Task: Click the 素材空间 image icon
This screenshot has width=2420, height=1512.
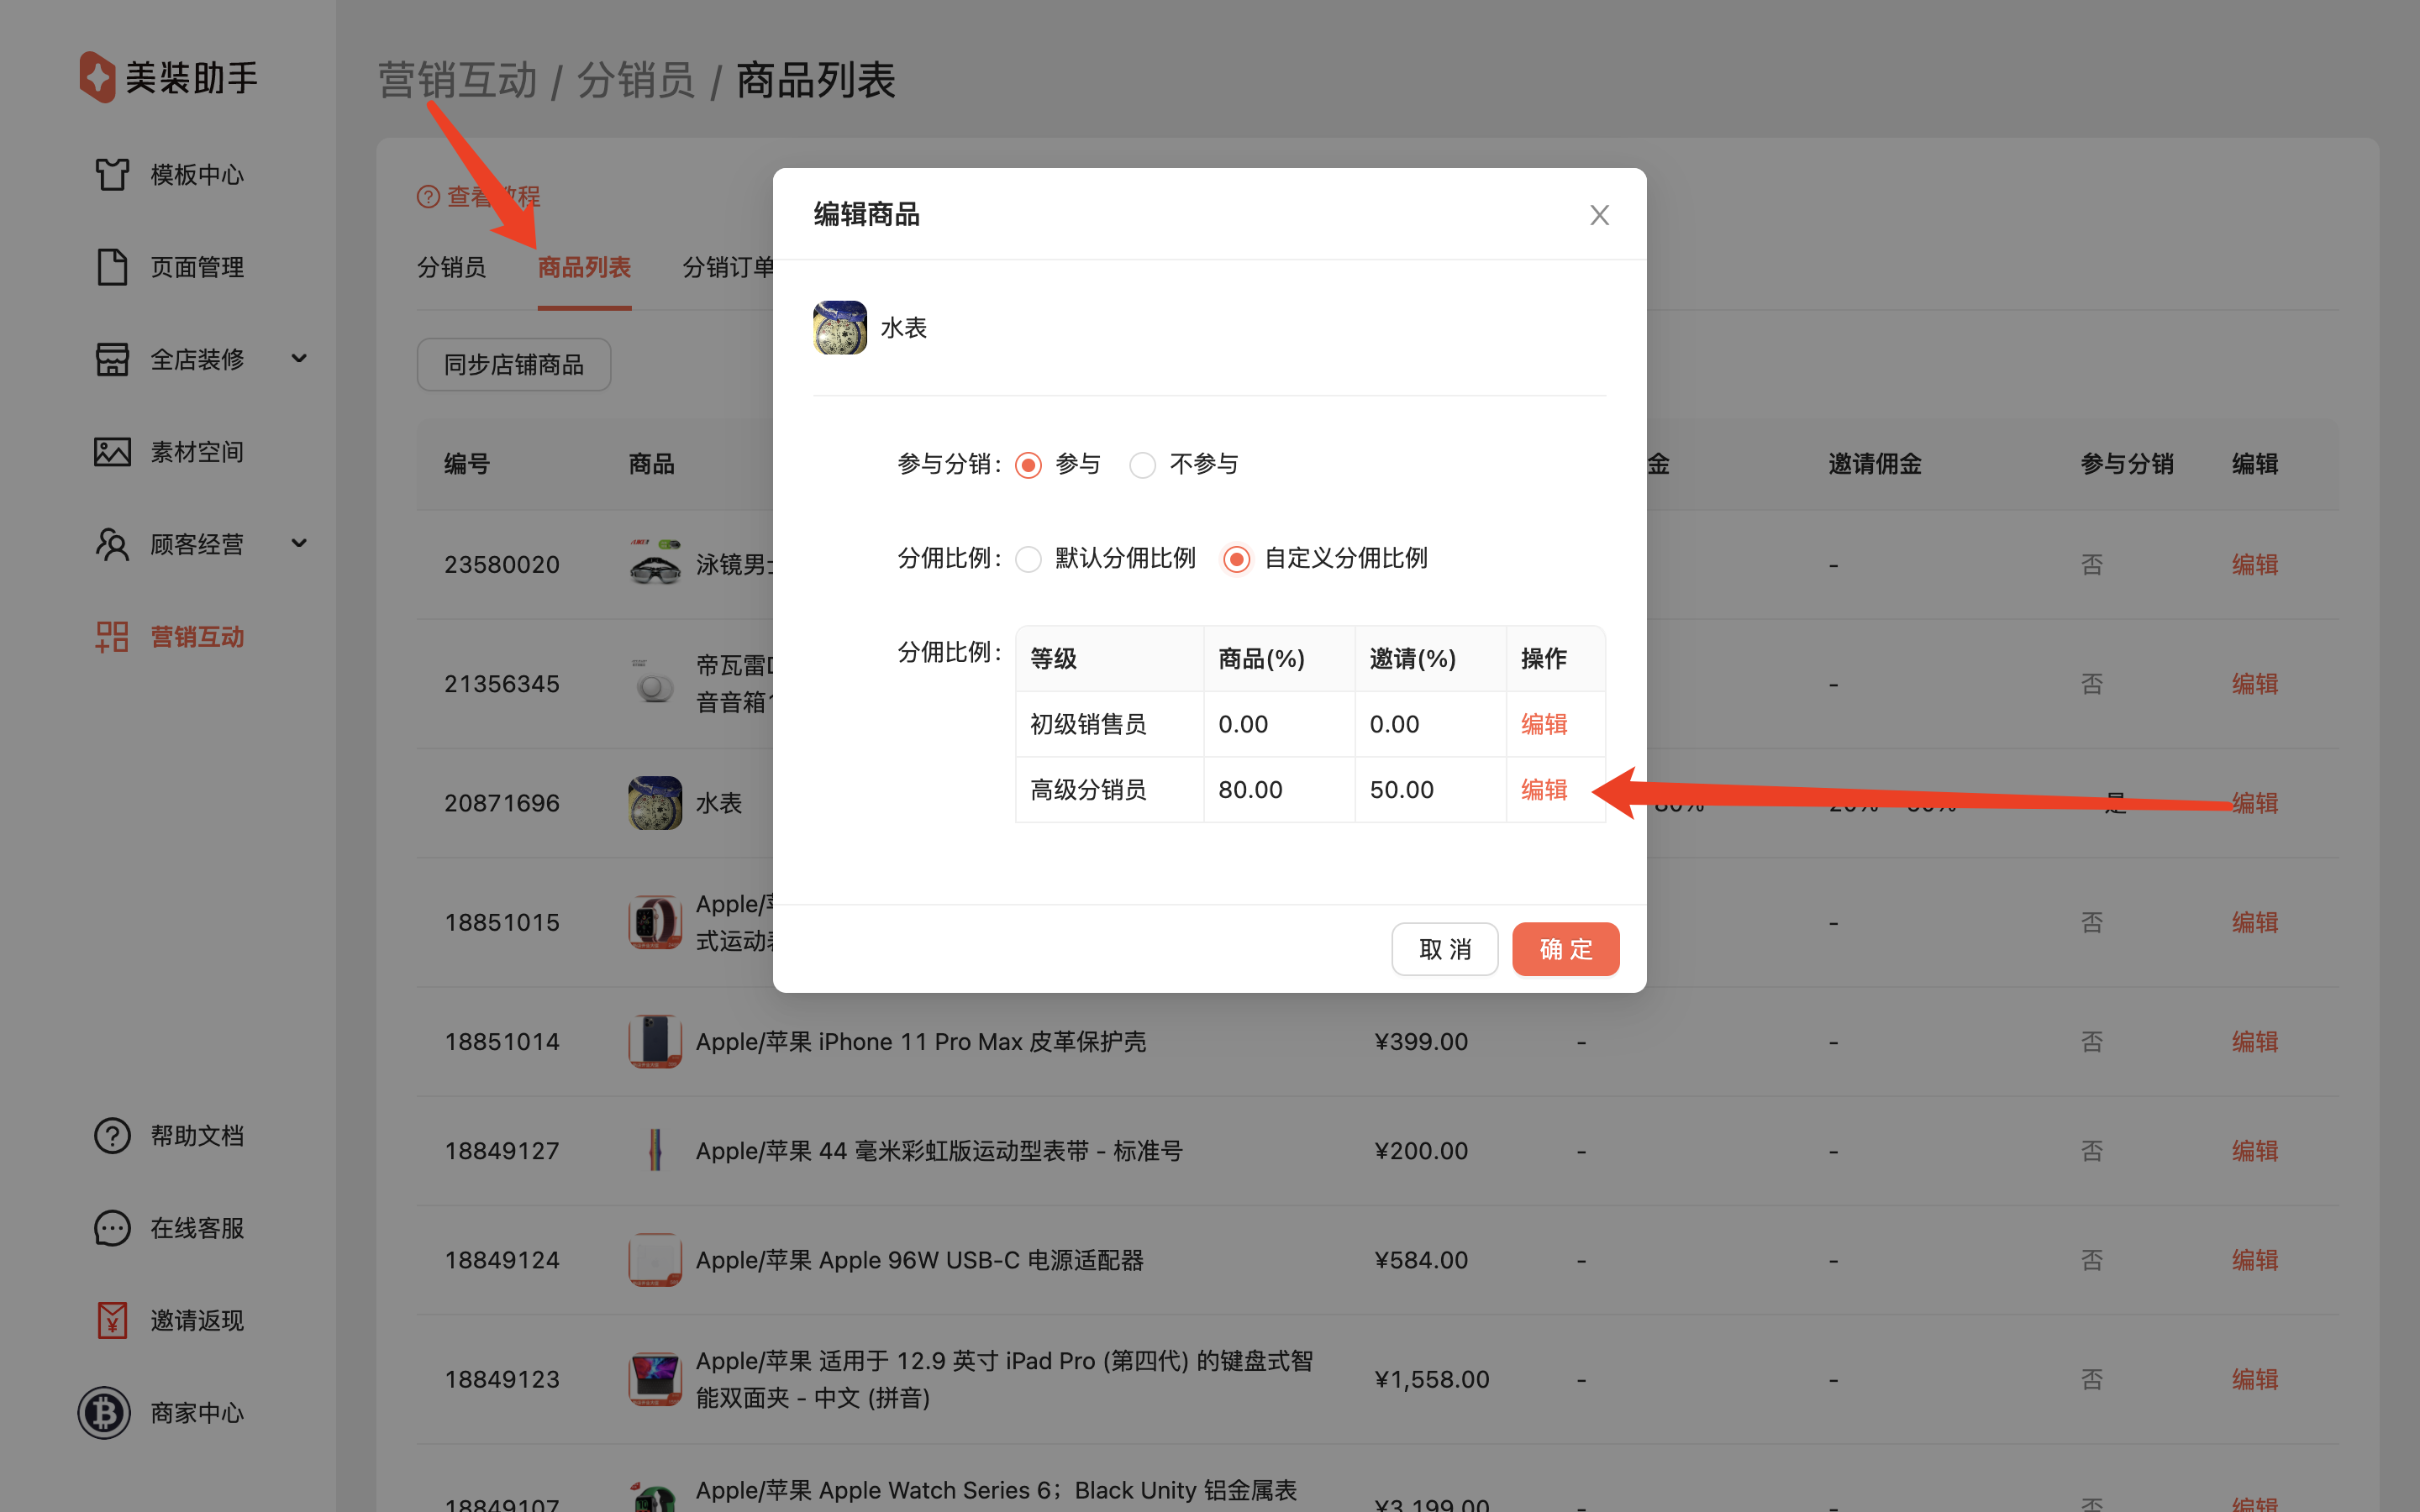Action: [112, 452]
